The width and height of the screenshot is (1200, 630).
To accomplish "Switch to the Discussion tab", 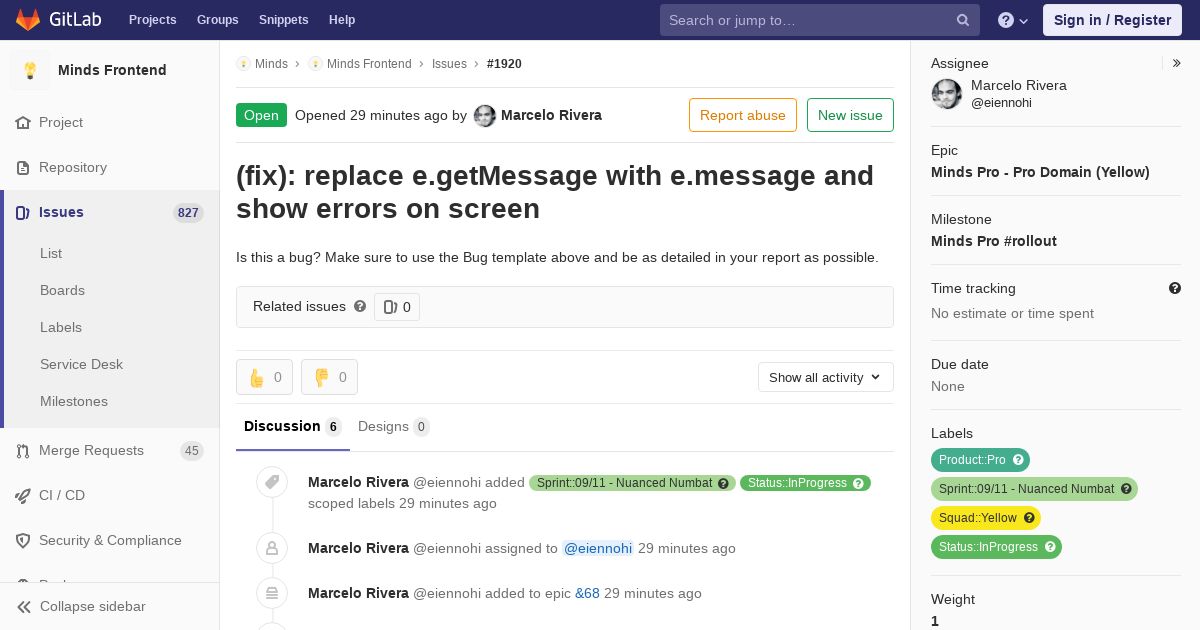I will (292, 427).
